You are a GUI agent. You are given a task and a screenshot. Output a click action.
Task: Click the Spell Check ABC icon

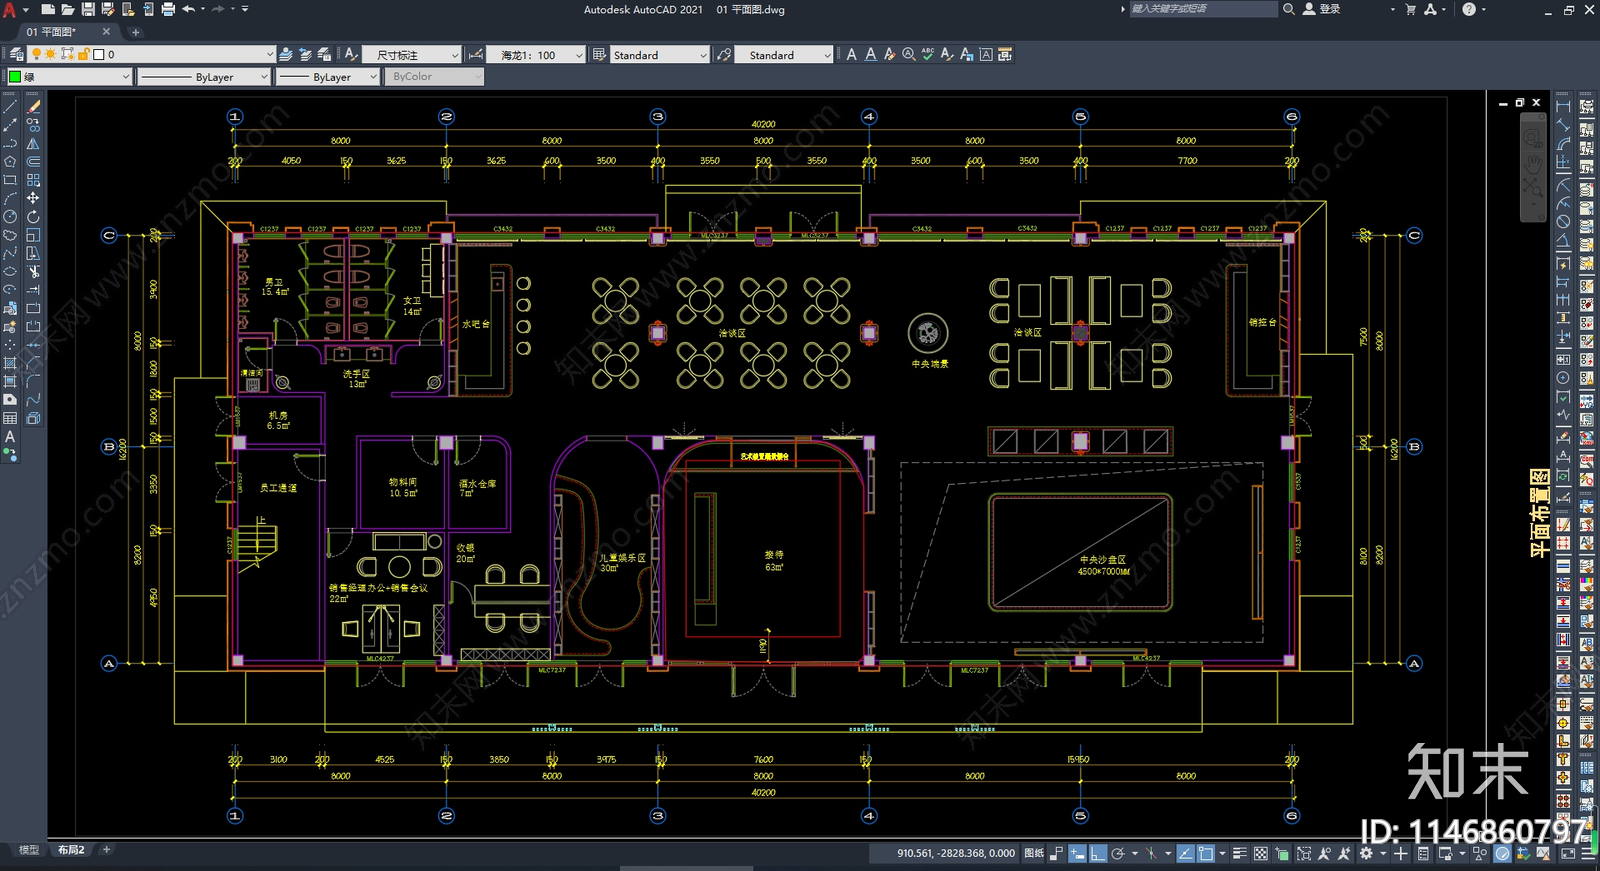click(x=928, y=54)
